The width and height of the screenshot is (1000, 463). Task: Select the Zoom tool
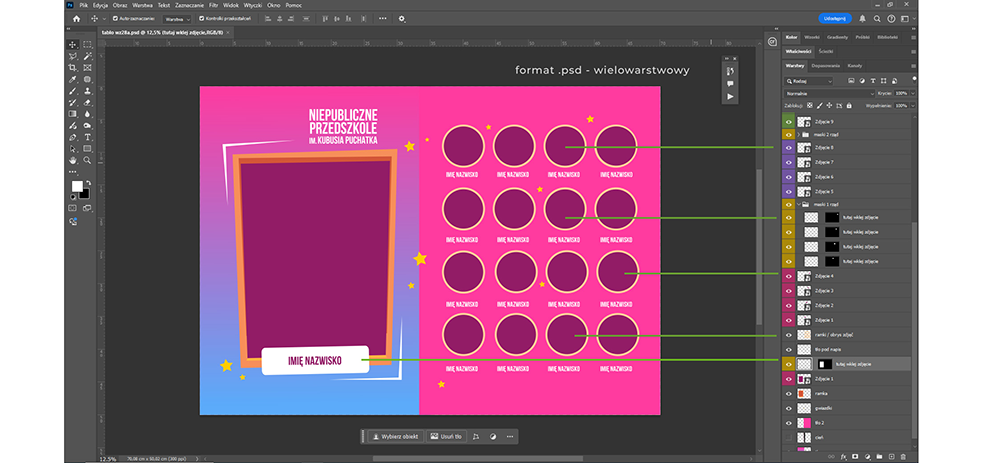coord(87,160)
